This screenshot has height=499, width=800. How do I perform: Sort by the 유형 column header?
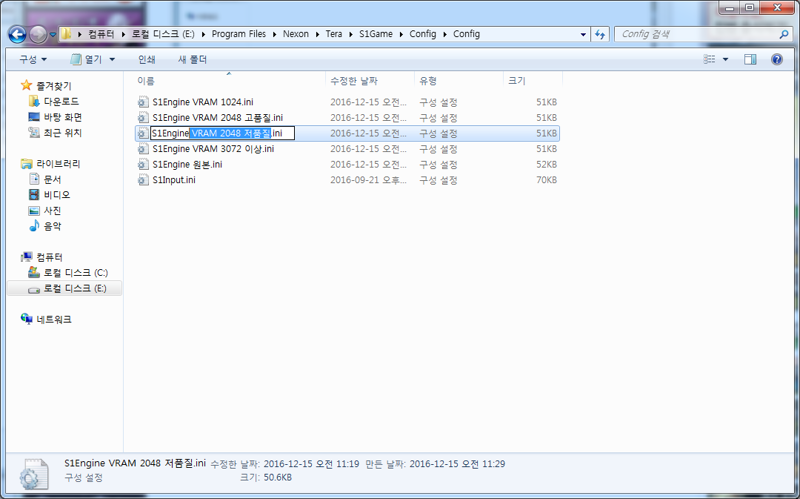(x=428, y=81)
